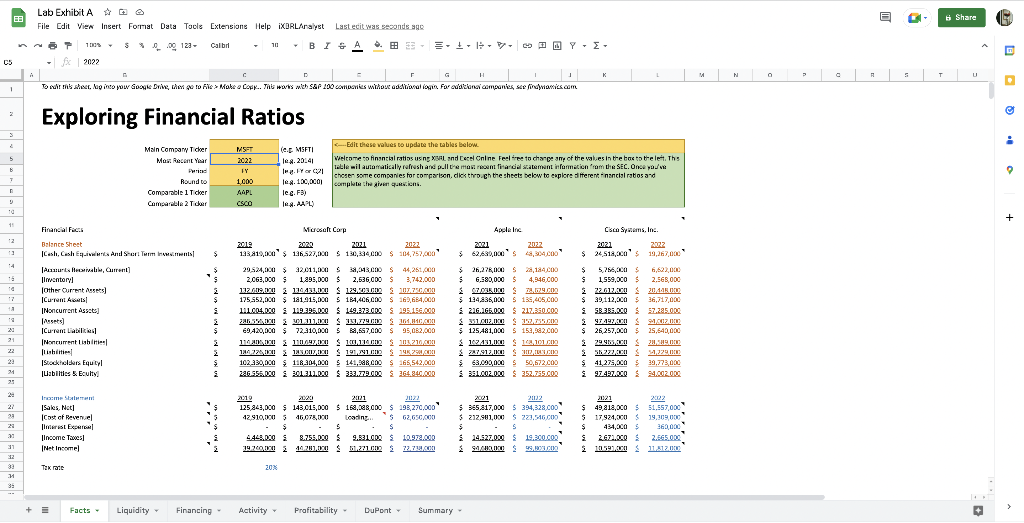This screenshot has height=523, width=1024.
Task: Open the more number formats dropdown
Action: pos(189,46)
